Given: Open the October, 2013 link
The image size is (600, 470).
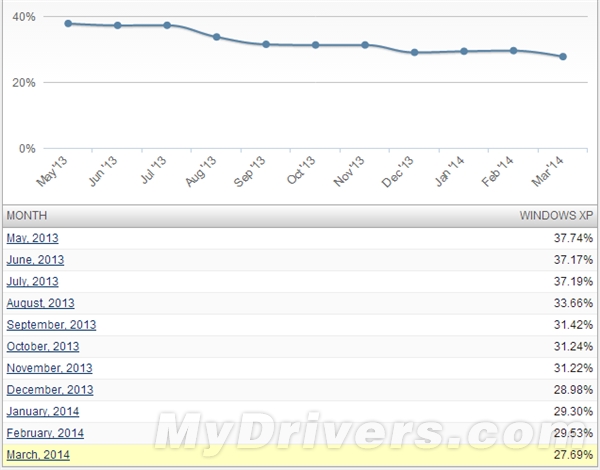Looking at the screenshot, I should pos(43,346).
